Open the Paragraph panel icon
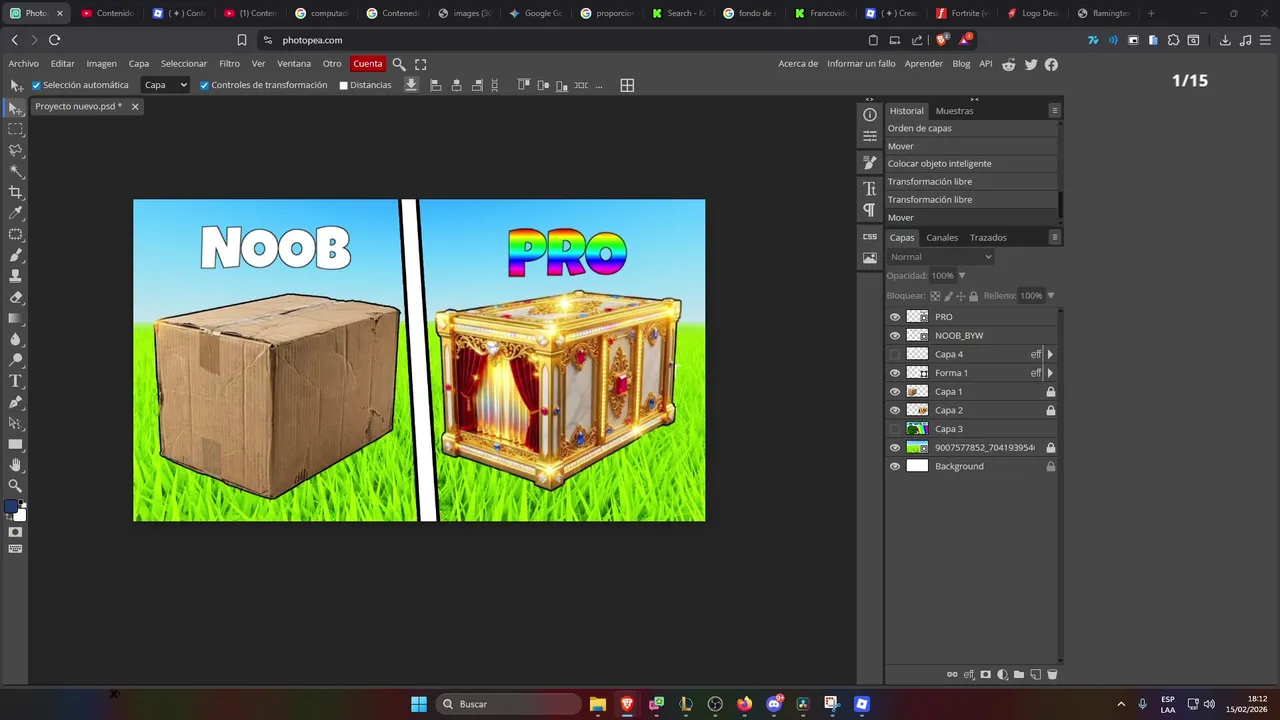This screenshot has height=720, width=1280. click(x=870, y=210)
